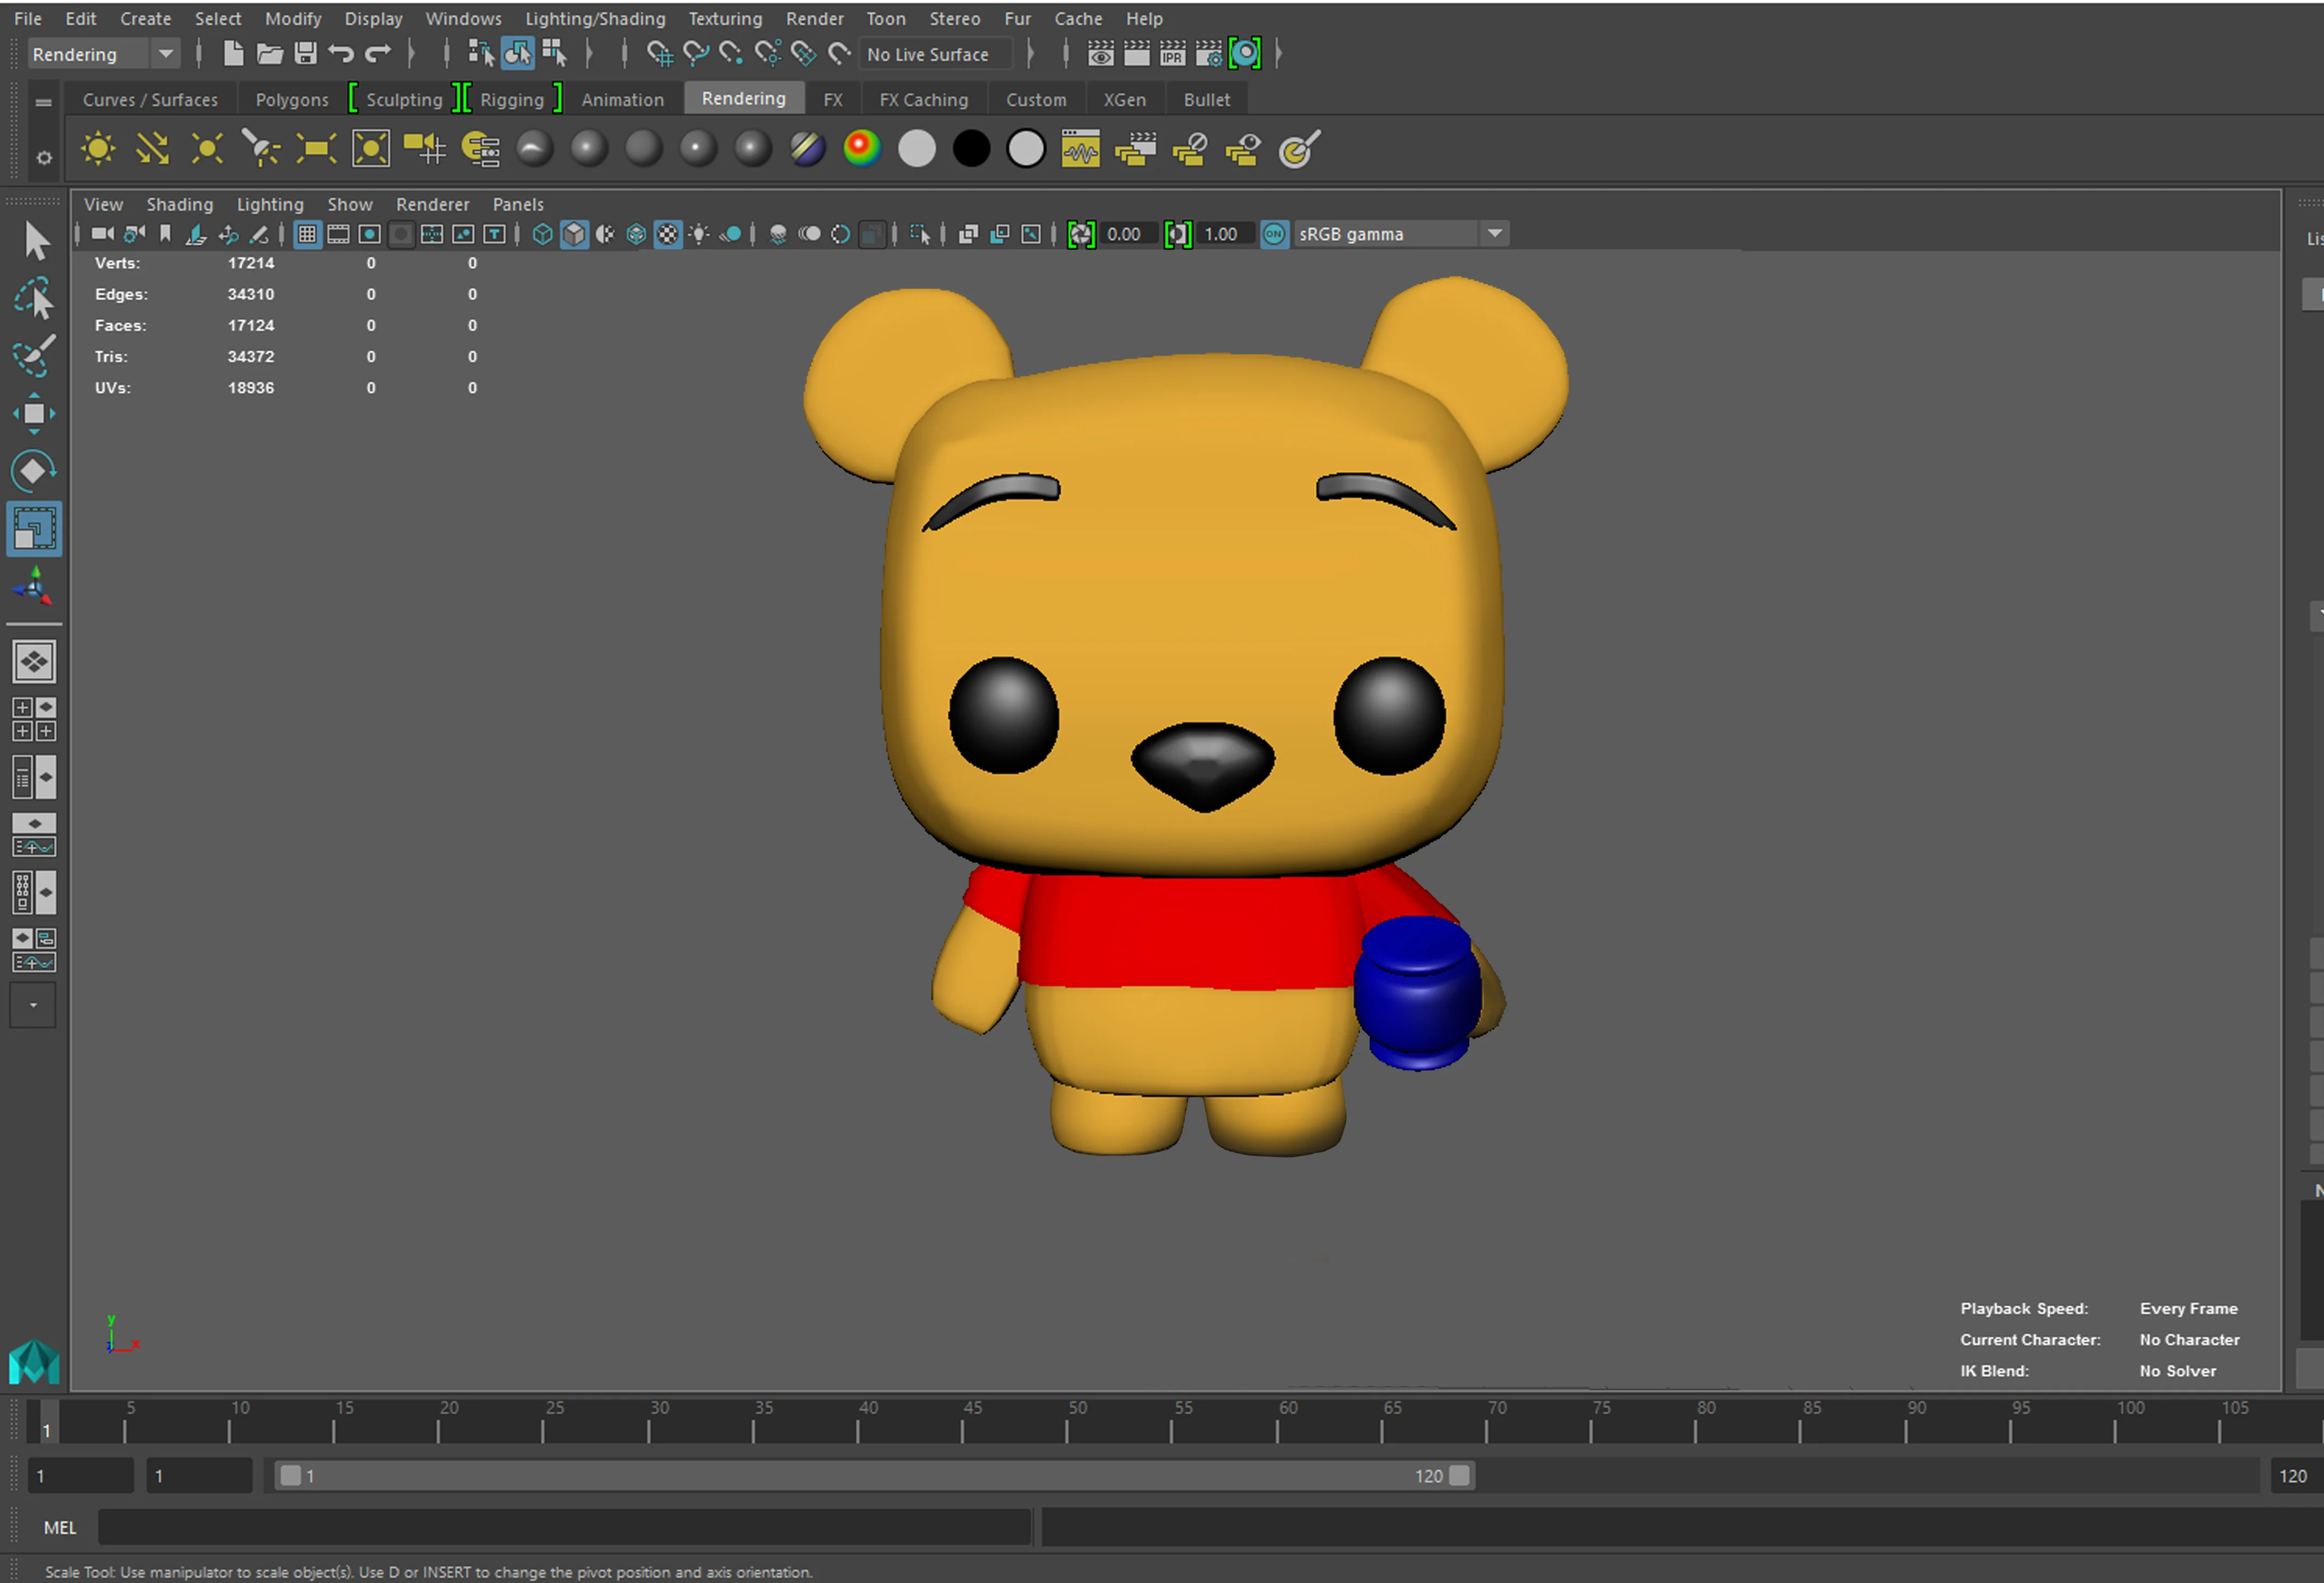Save the scene with disk icon
2324x1583 pixels.
coord(306,54)
